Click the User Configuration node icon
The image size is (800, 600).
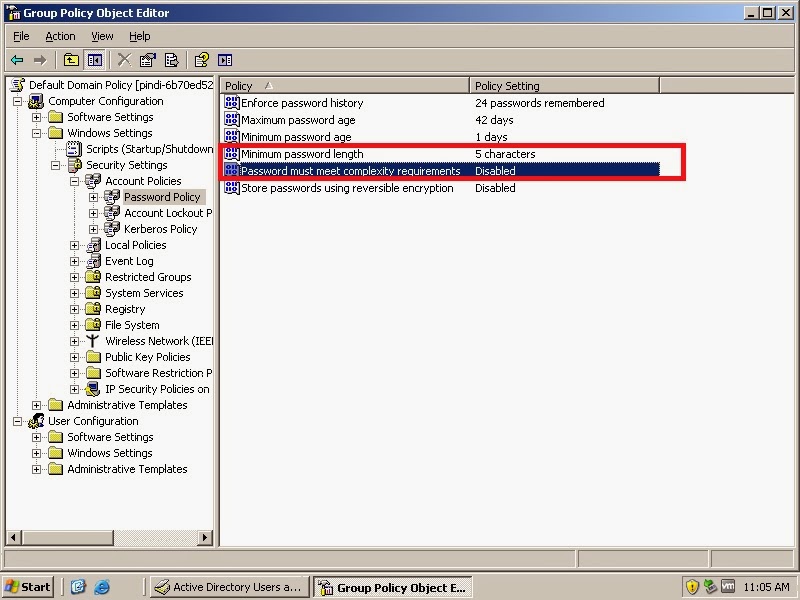click(36, 421)
